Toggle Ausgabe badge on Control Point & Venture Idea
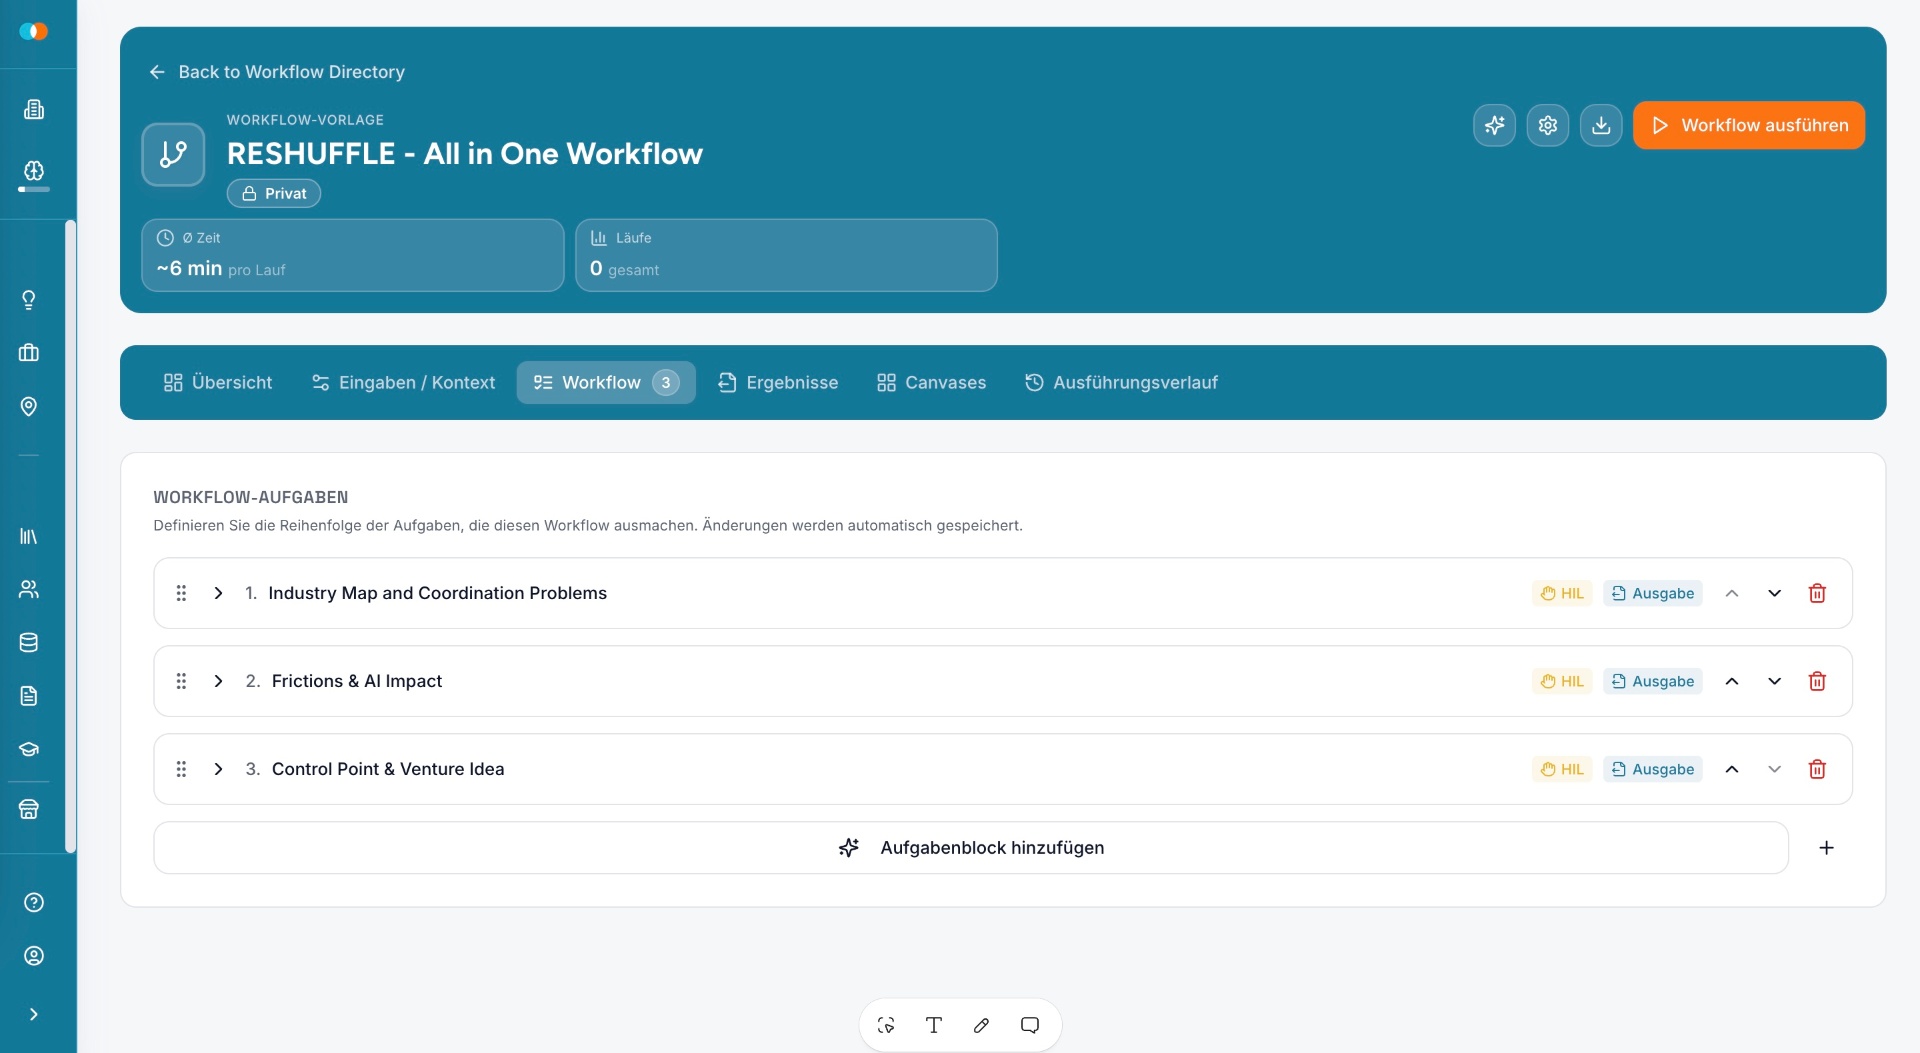The image size is (1920, 1053). (x=1653, y=769)
